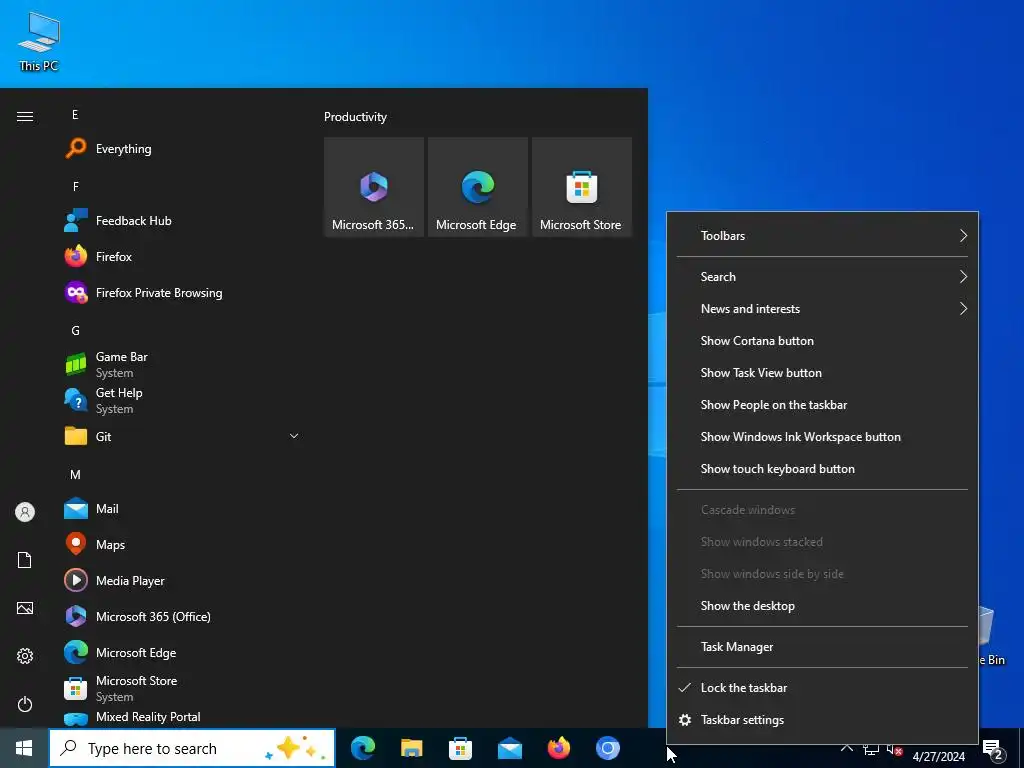The height and width of the screenshot is (768, 1024).
Task: Click the muted volume tray icon
Action: [x=895, y=749]
